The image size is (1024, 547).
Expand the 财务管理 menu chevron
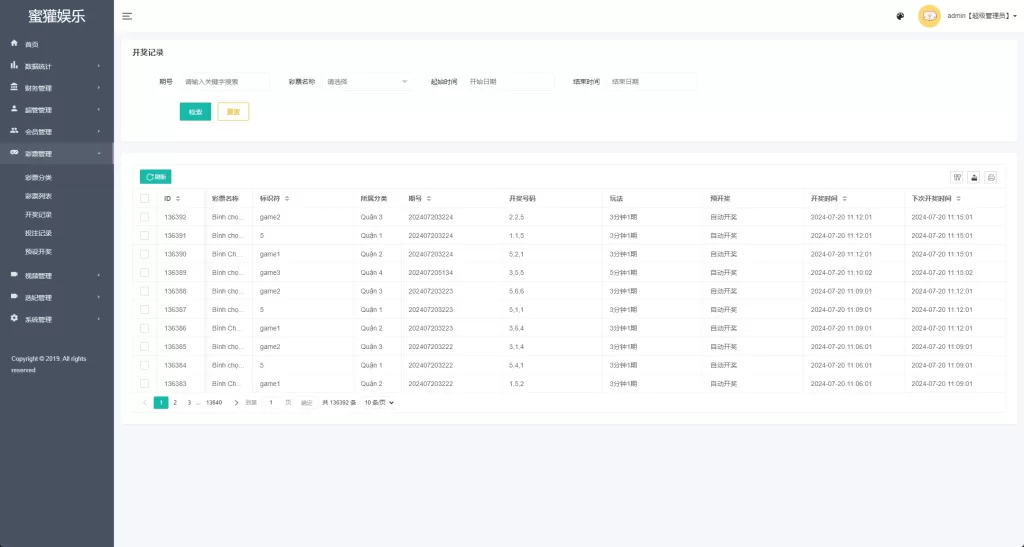click(x=99, y=87)
